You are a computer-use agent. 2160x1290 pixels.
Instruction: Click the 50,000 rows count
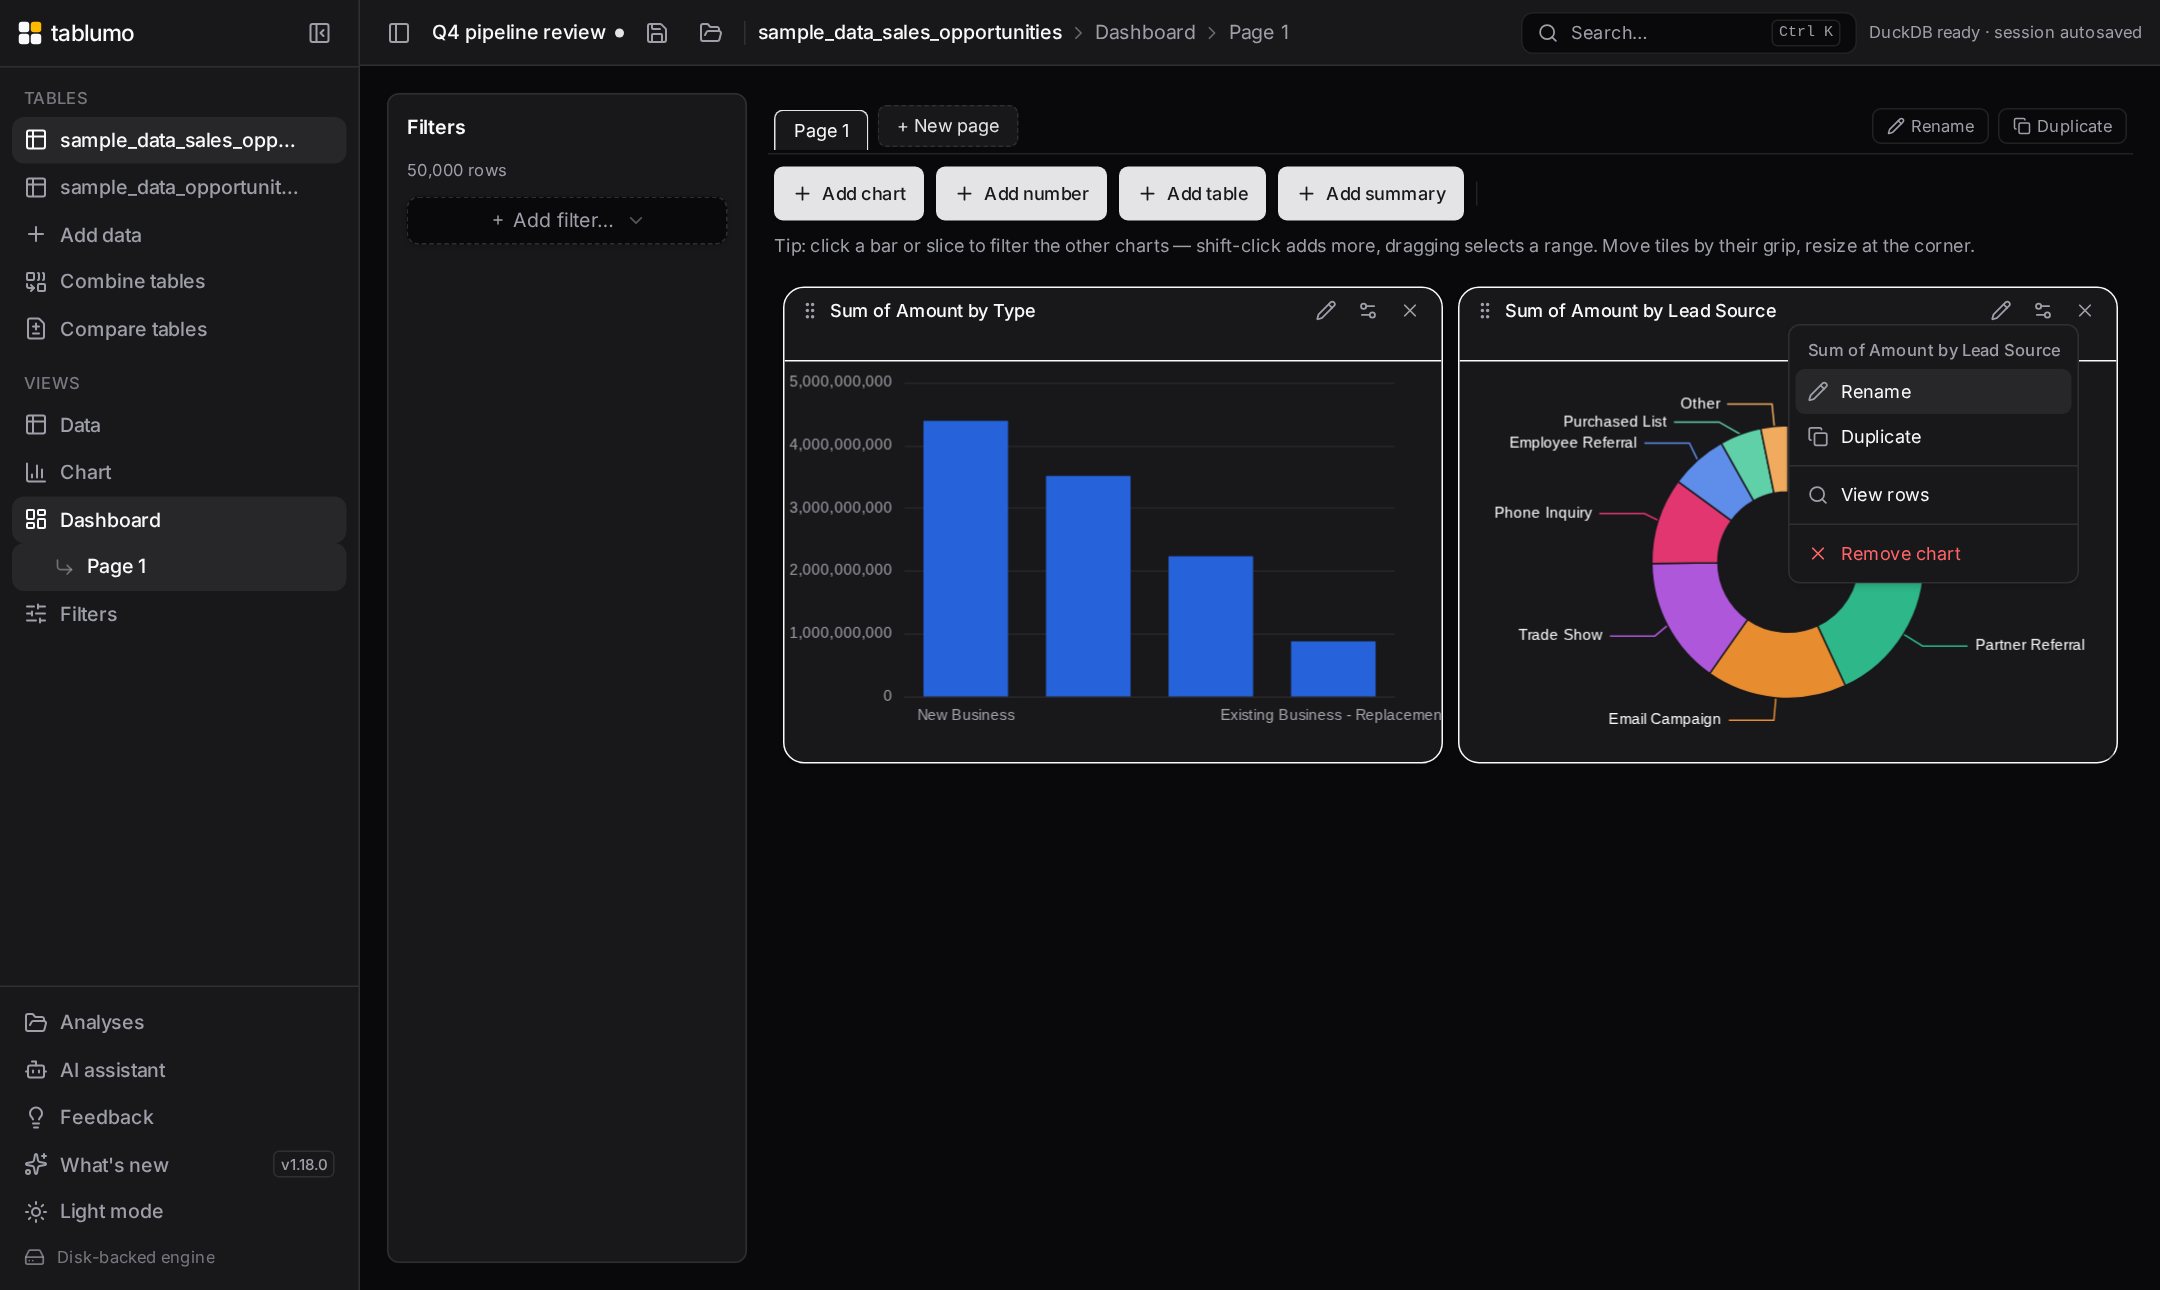pyautogui.click(x=457, y=170)
